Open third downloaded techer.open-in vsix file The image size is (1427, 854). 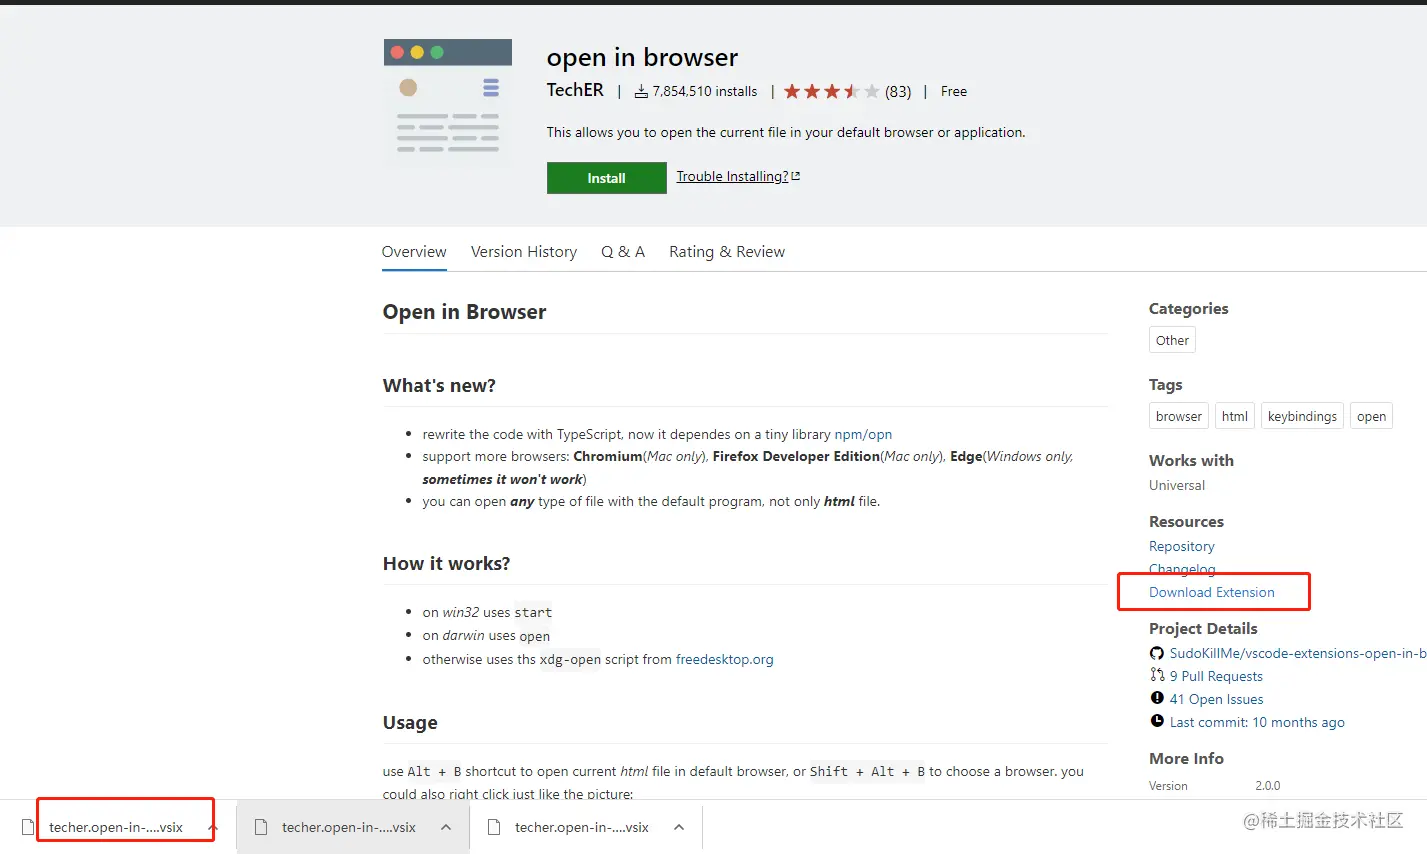581,827
